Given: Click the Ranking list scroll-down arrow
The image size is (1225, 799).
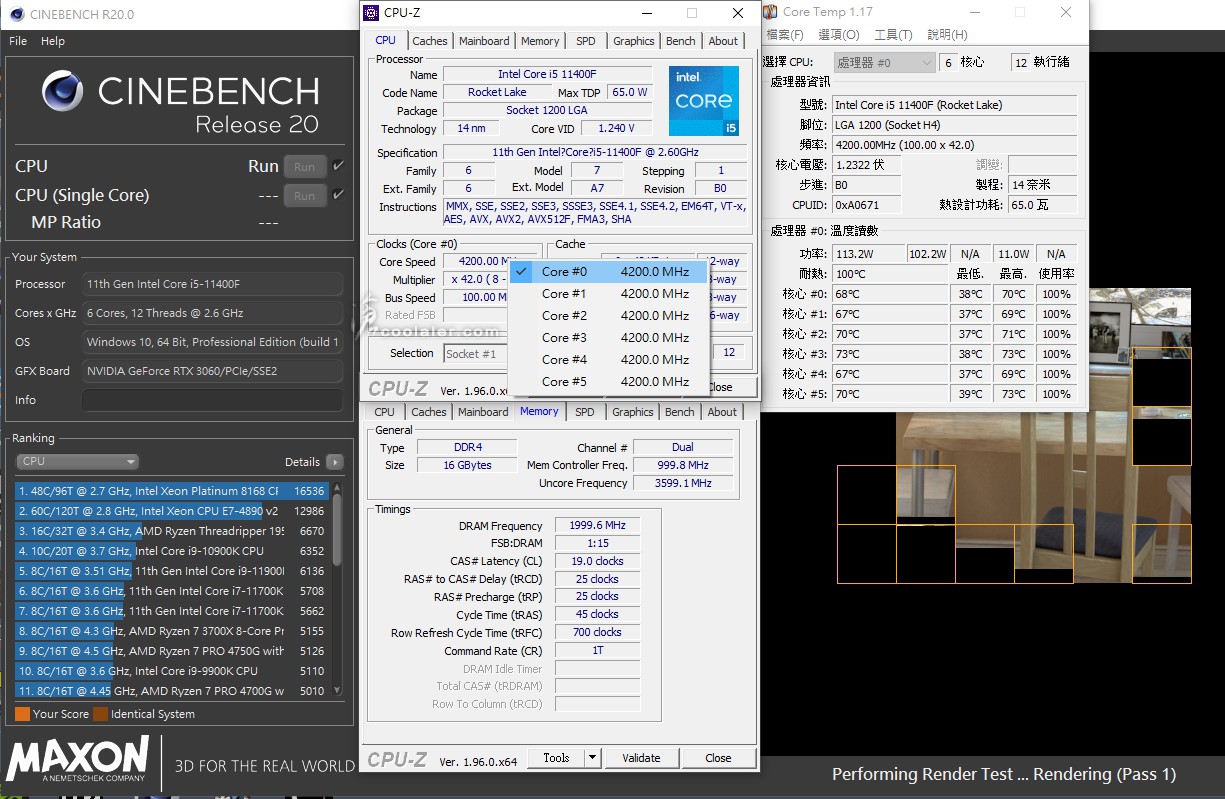Looking at the screenshot, I should (x=337, y=691).
